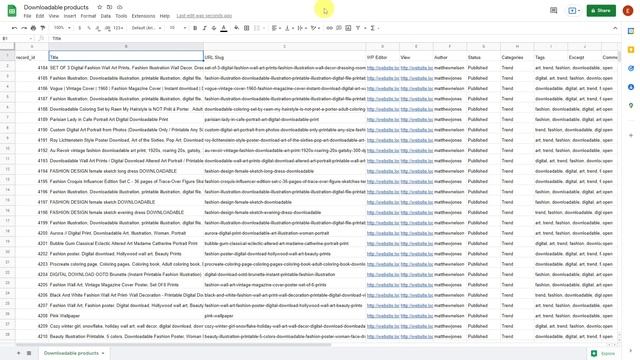Format as currency with dollar icon
This screenshot has height=360, width=640.
[x=80, y=28]
